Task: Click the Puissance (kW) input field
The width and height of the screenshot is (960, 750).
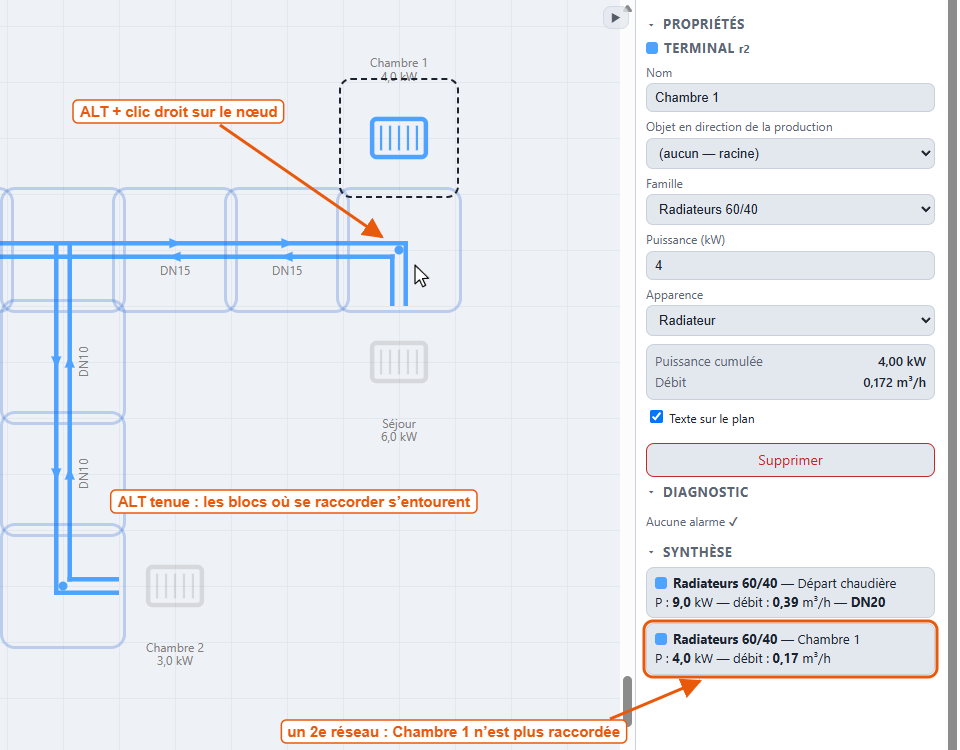Action: [x=790, y=265]
